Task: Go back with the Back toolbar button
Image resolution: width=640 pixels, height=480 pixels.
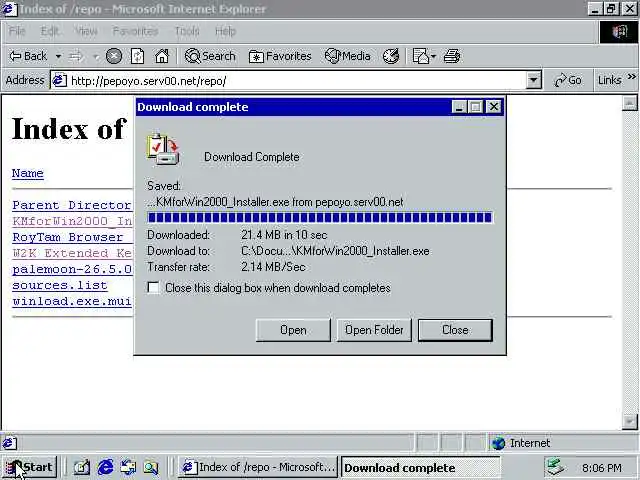Action: click(28, 56)
